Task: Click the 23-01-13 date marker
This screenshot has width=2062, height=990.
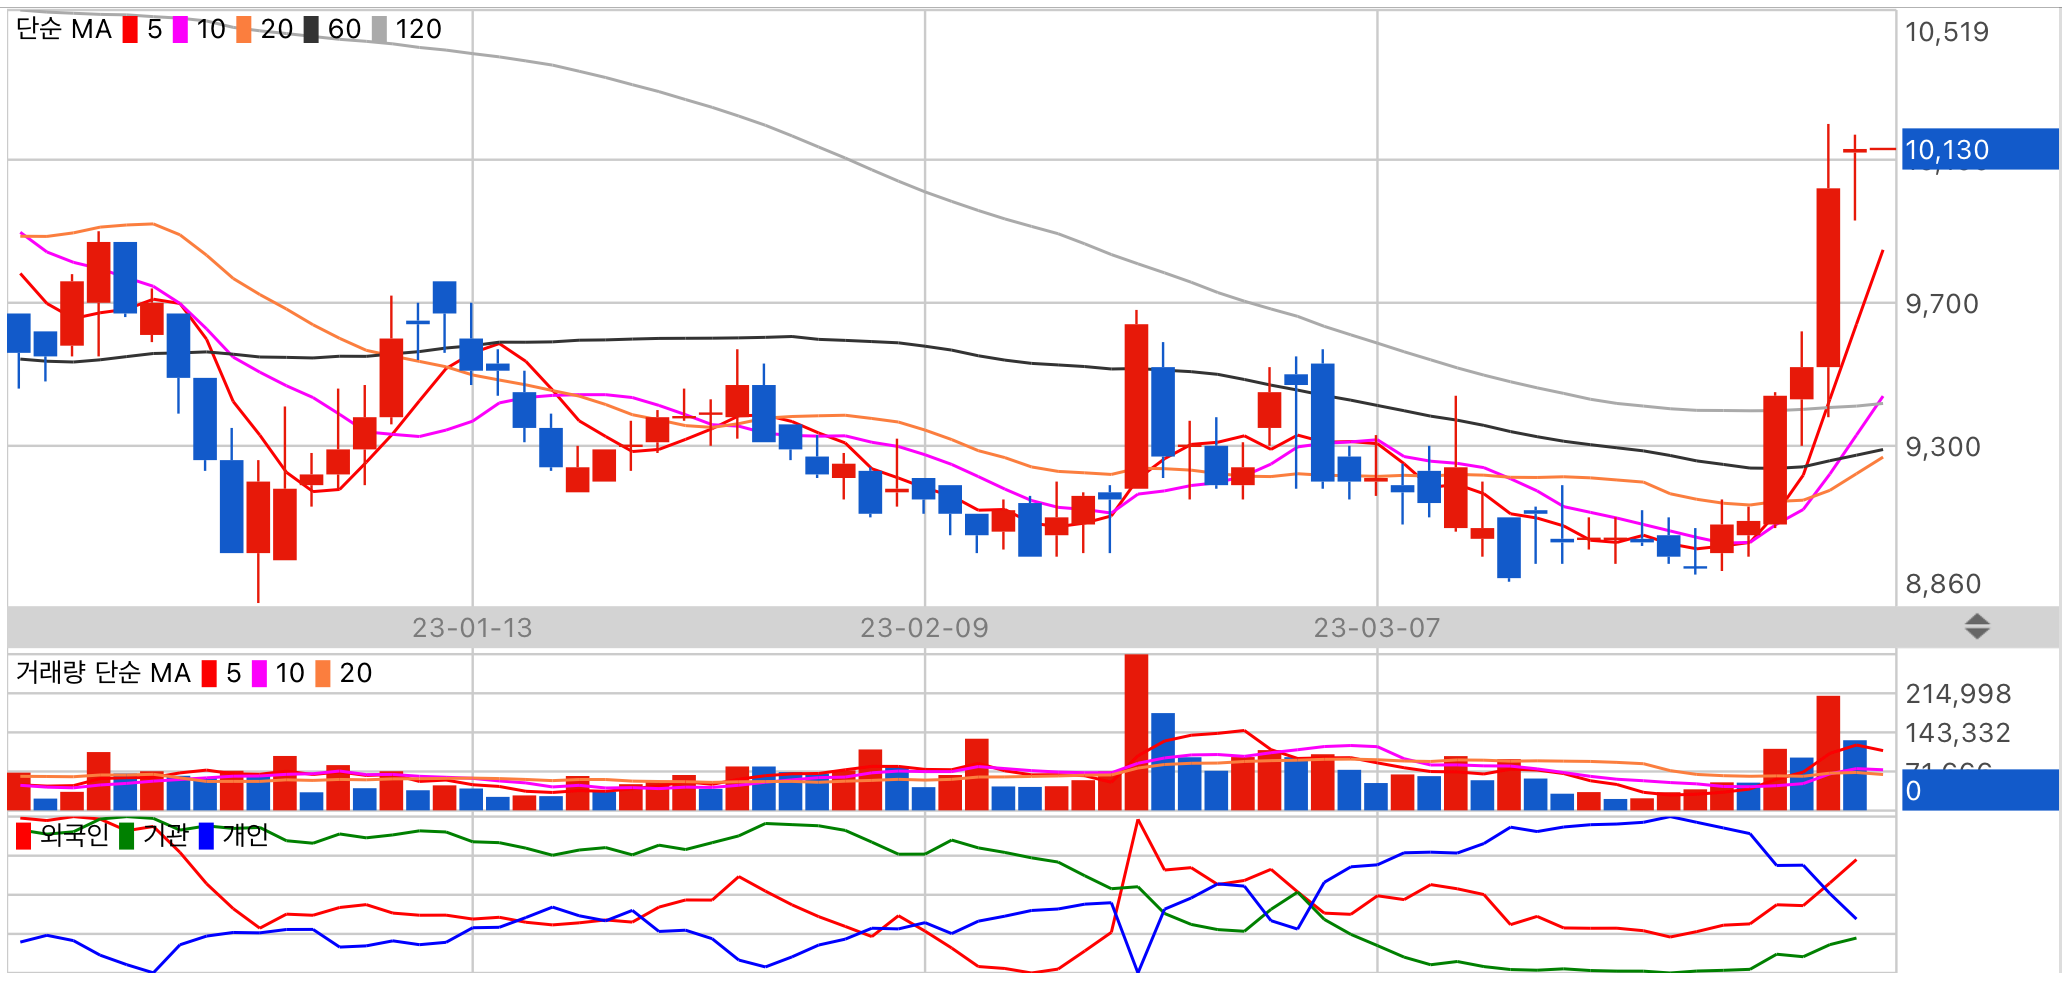Action: (x=472, y=628)
